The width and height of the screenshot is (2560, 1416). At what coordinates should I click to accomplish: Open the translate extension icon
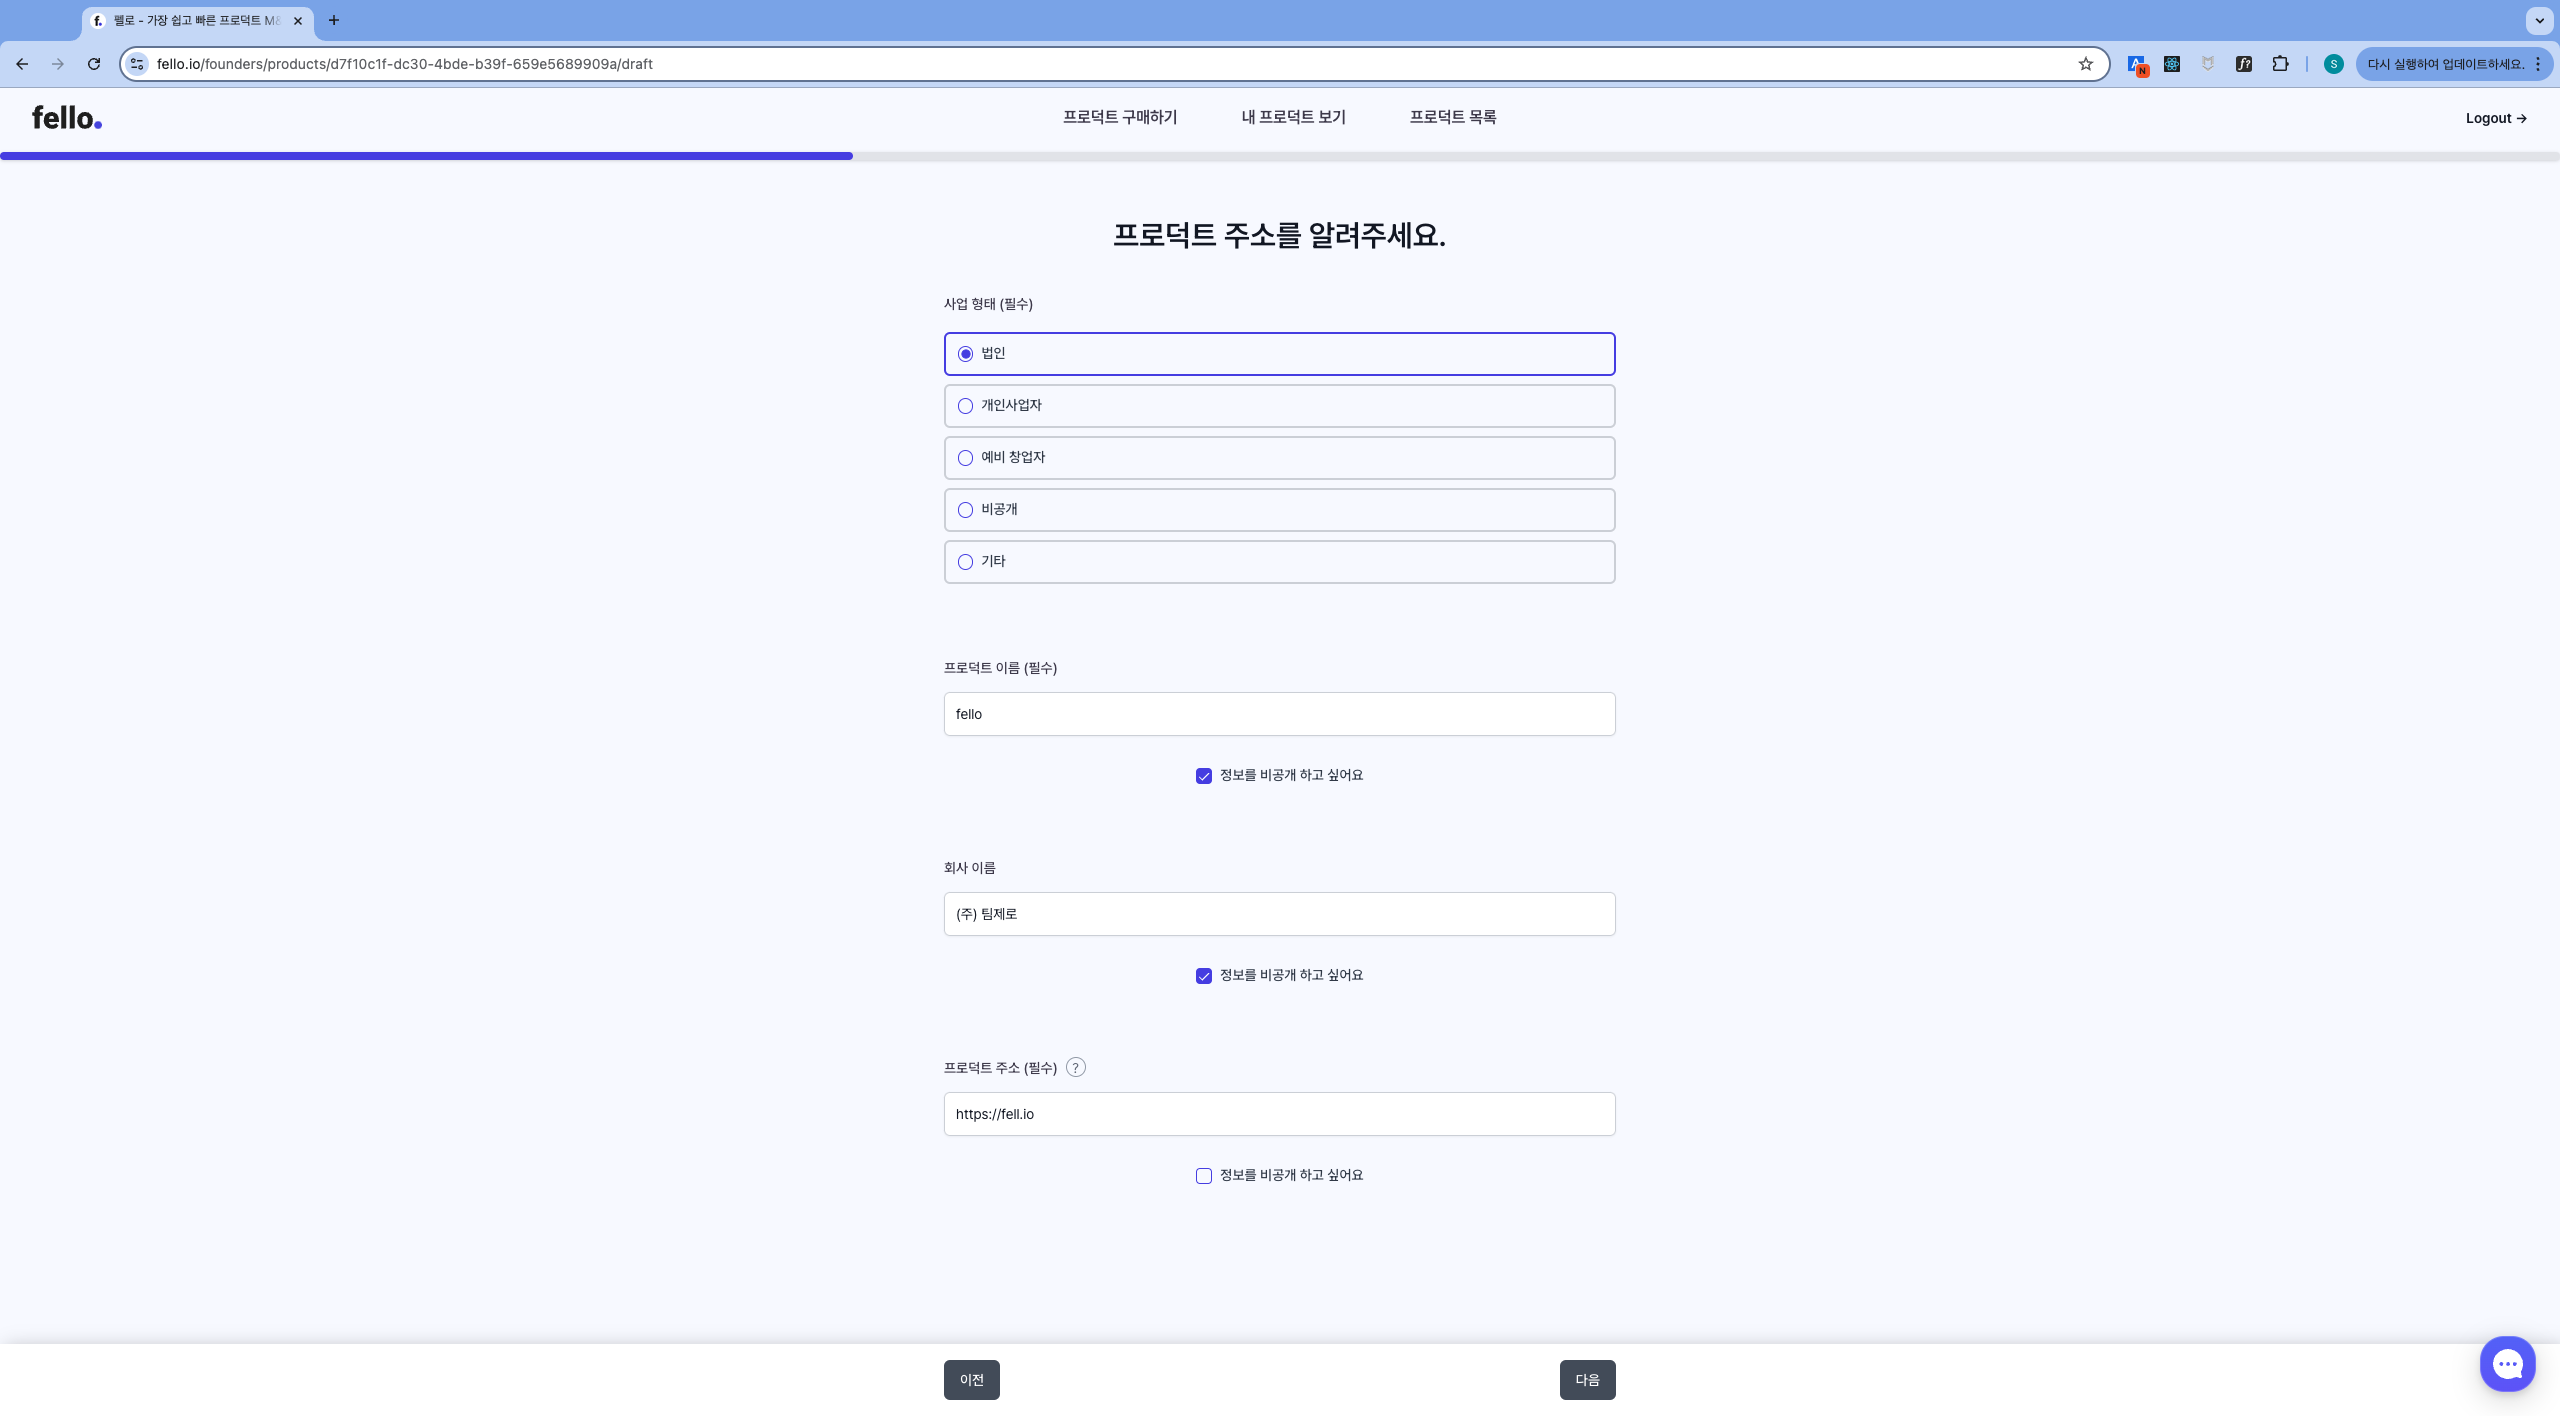pos(2137,65)
